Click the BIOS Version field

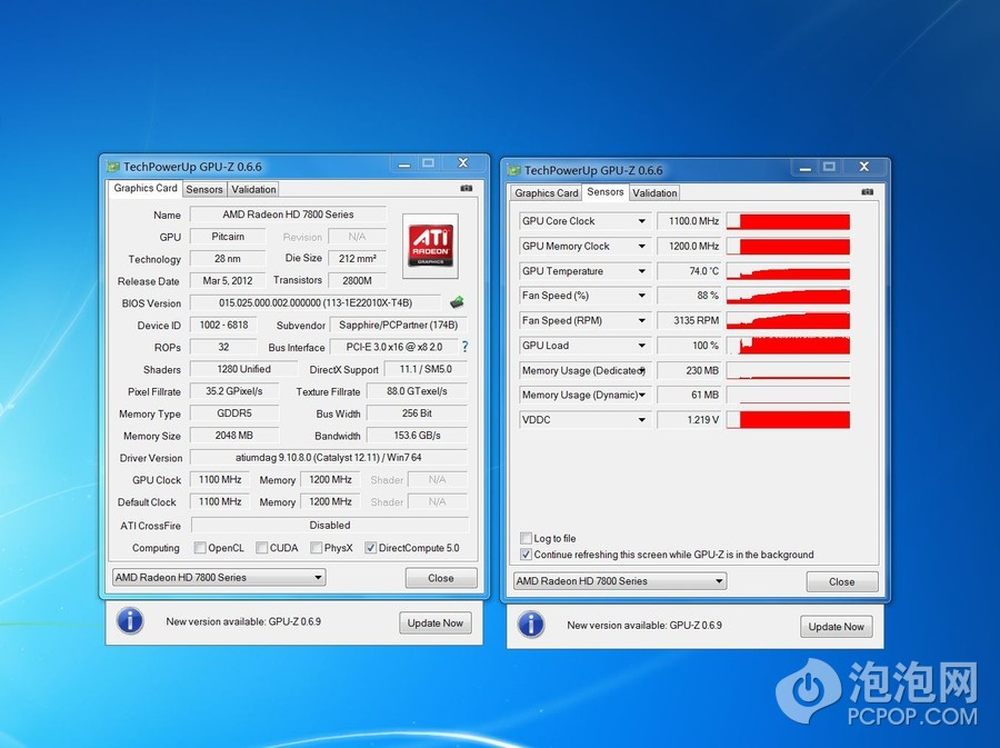(316, 303)
